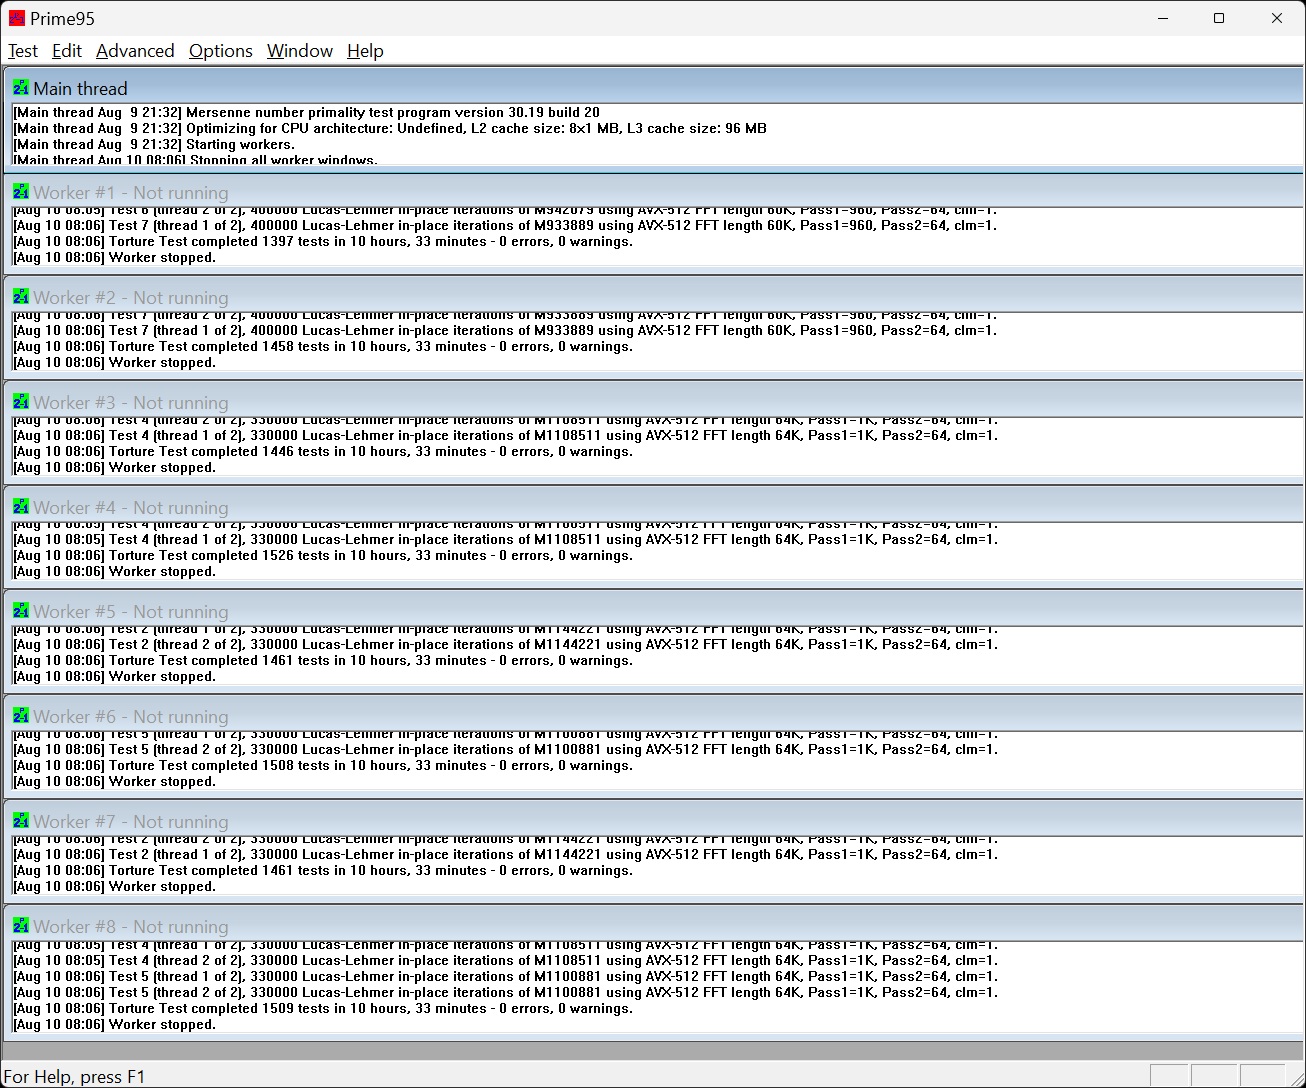Click the Main thread window icon

21,88
